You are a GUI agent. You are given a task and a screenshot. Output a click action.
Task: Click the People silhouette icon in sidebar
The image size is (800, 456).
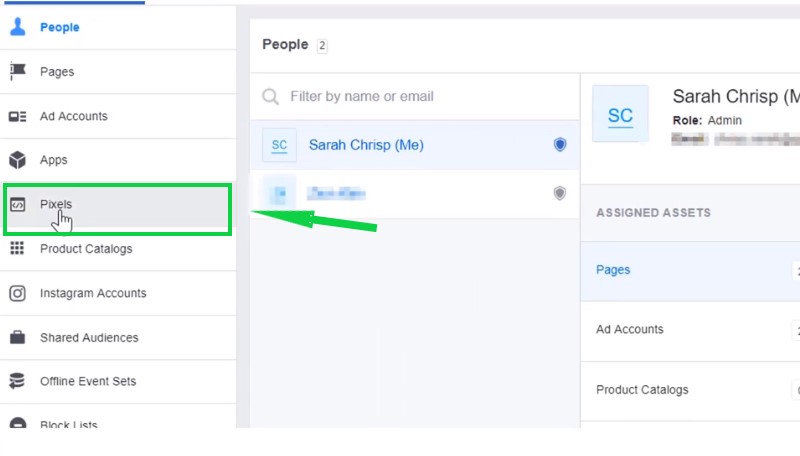(x=17, y=27)
